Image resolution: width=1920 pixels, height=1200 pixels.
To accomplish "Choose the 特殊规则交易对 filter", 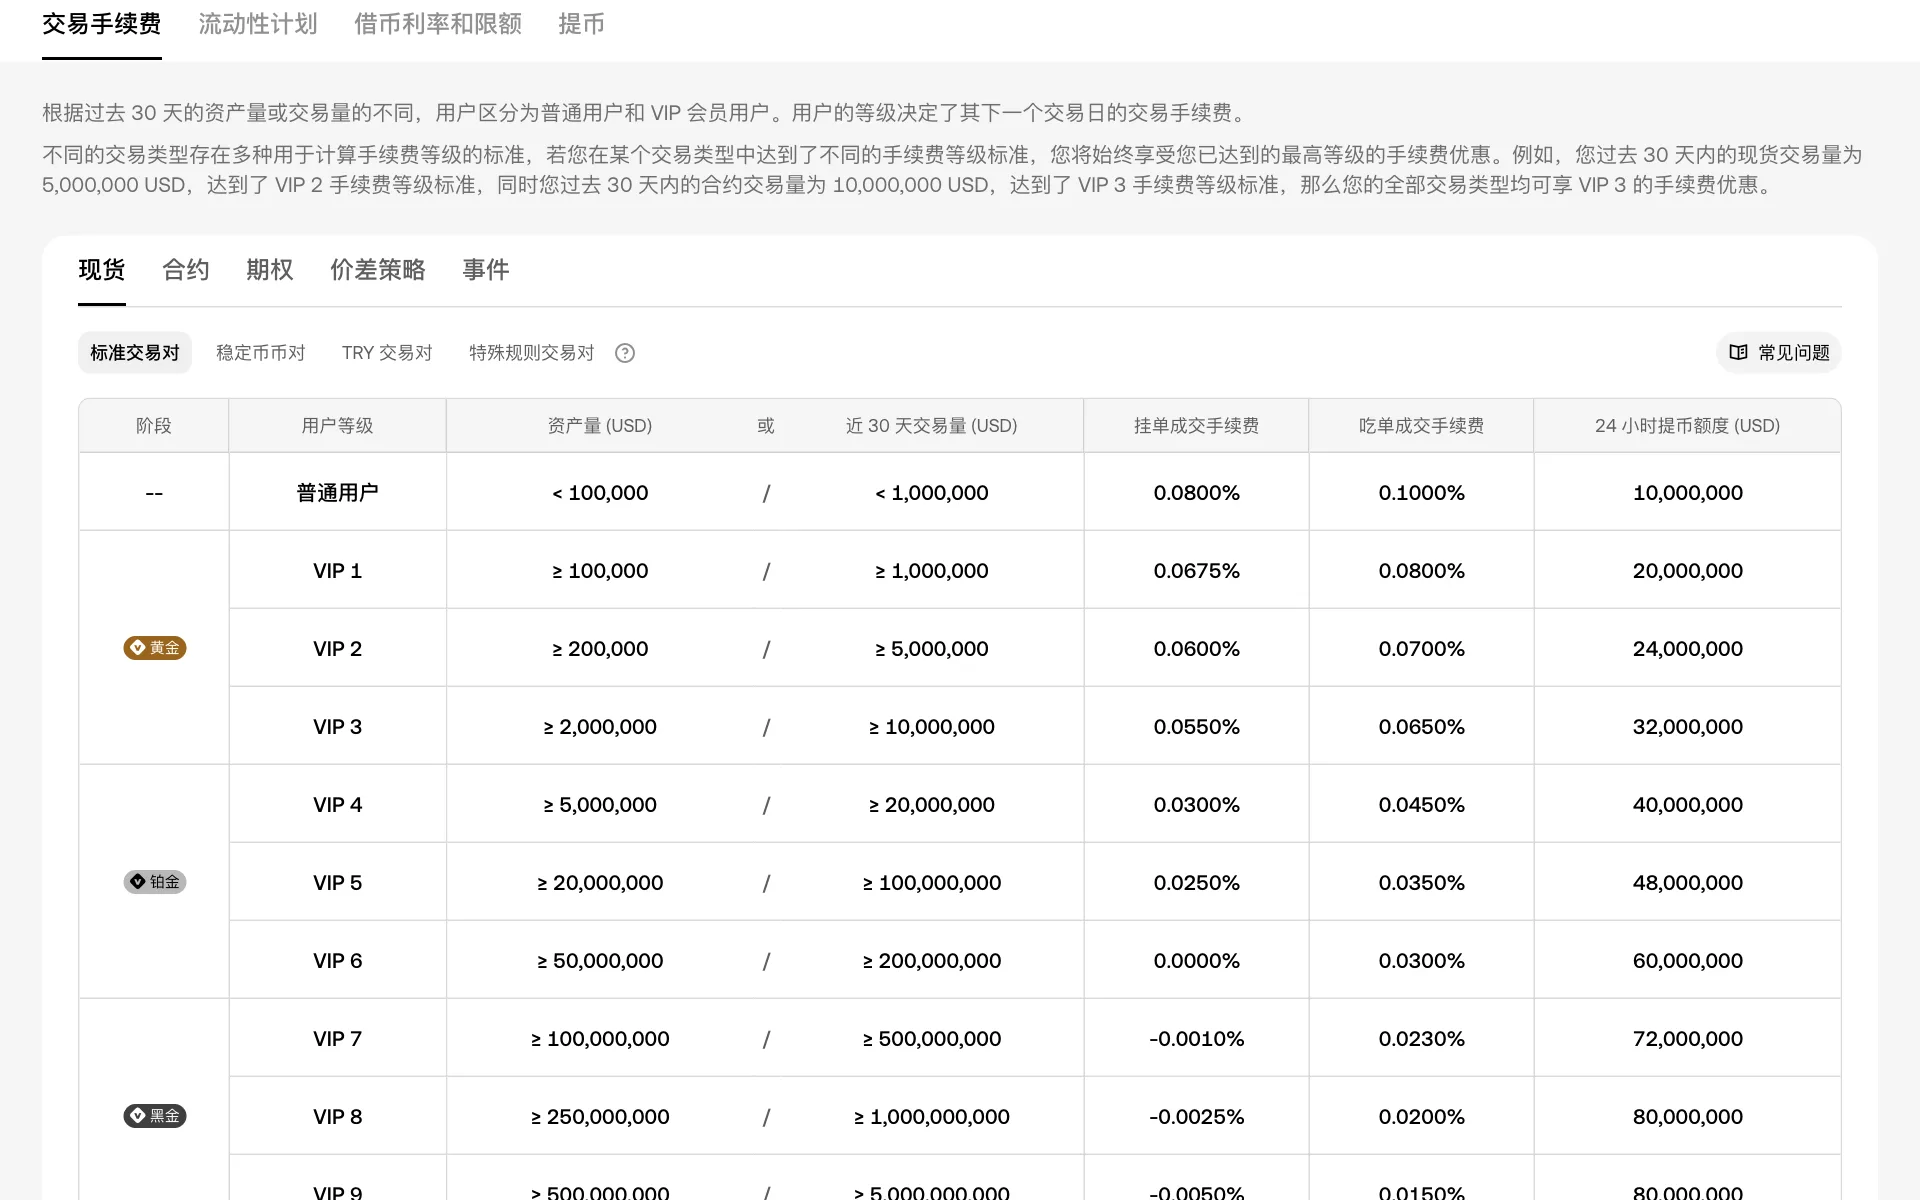I will [532, 353].
